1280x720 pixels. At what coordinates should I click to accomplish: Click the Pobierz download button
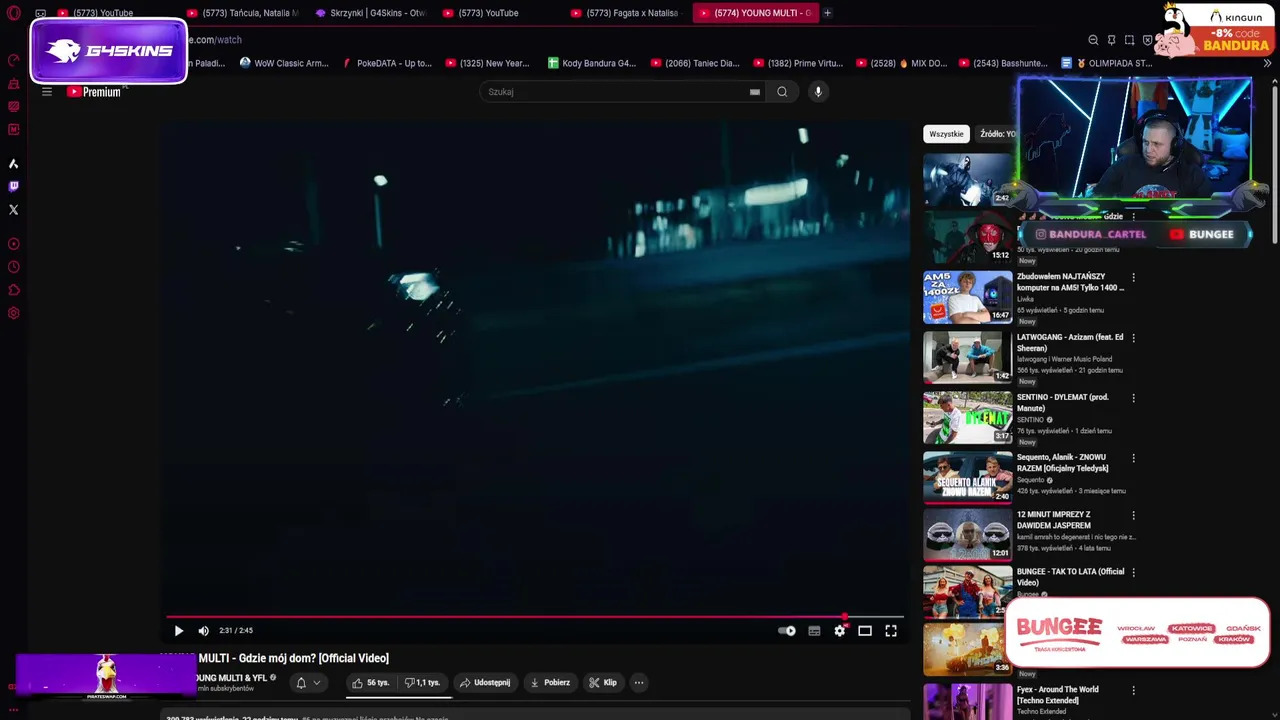(550, 683)
